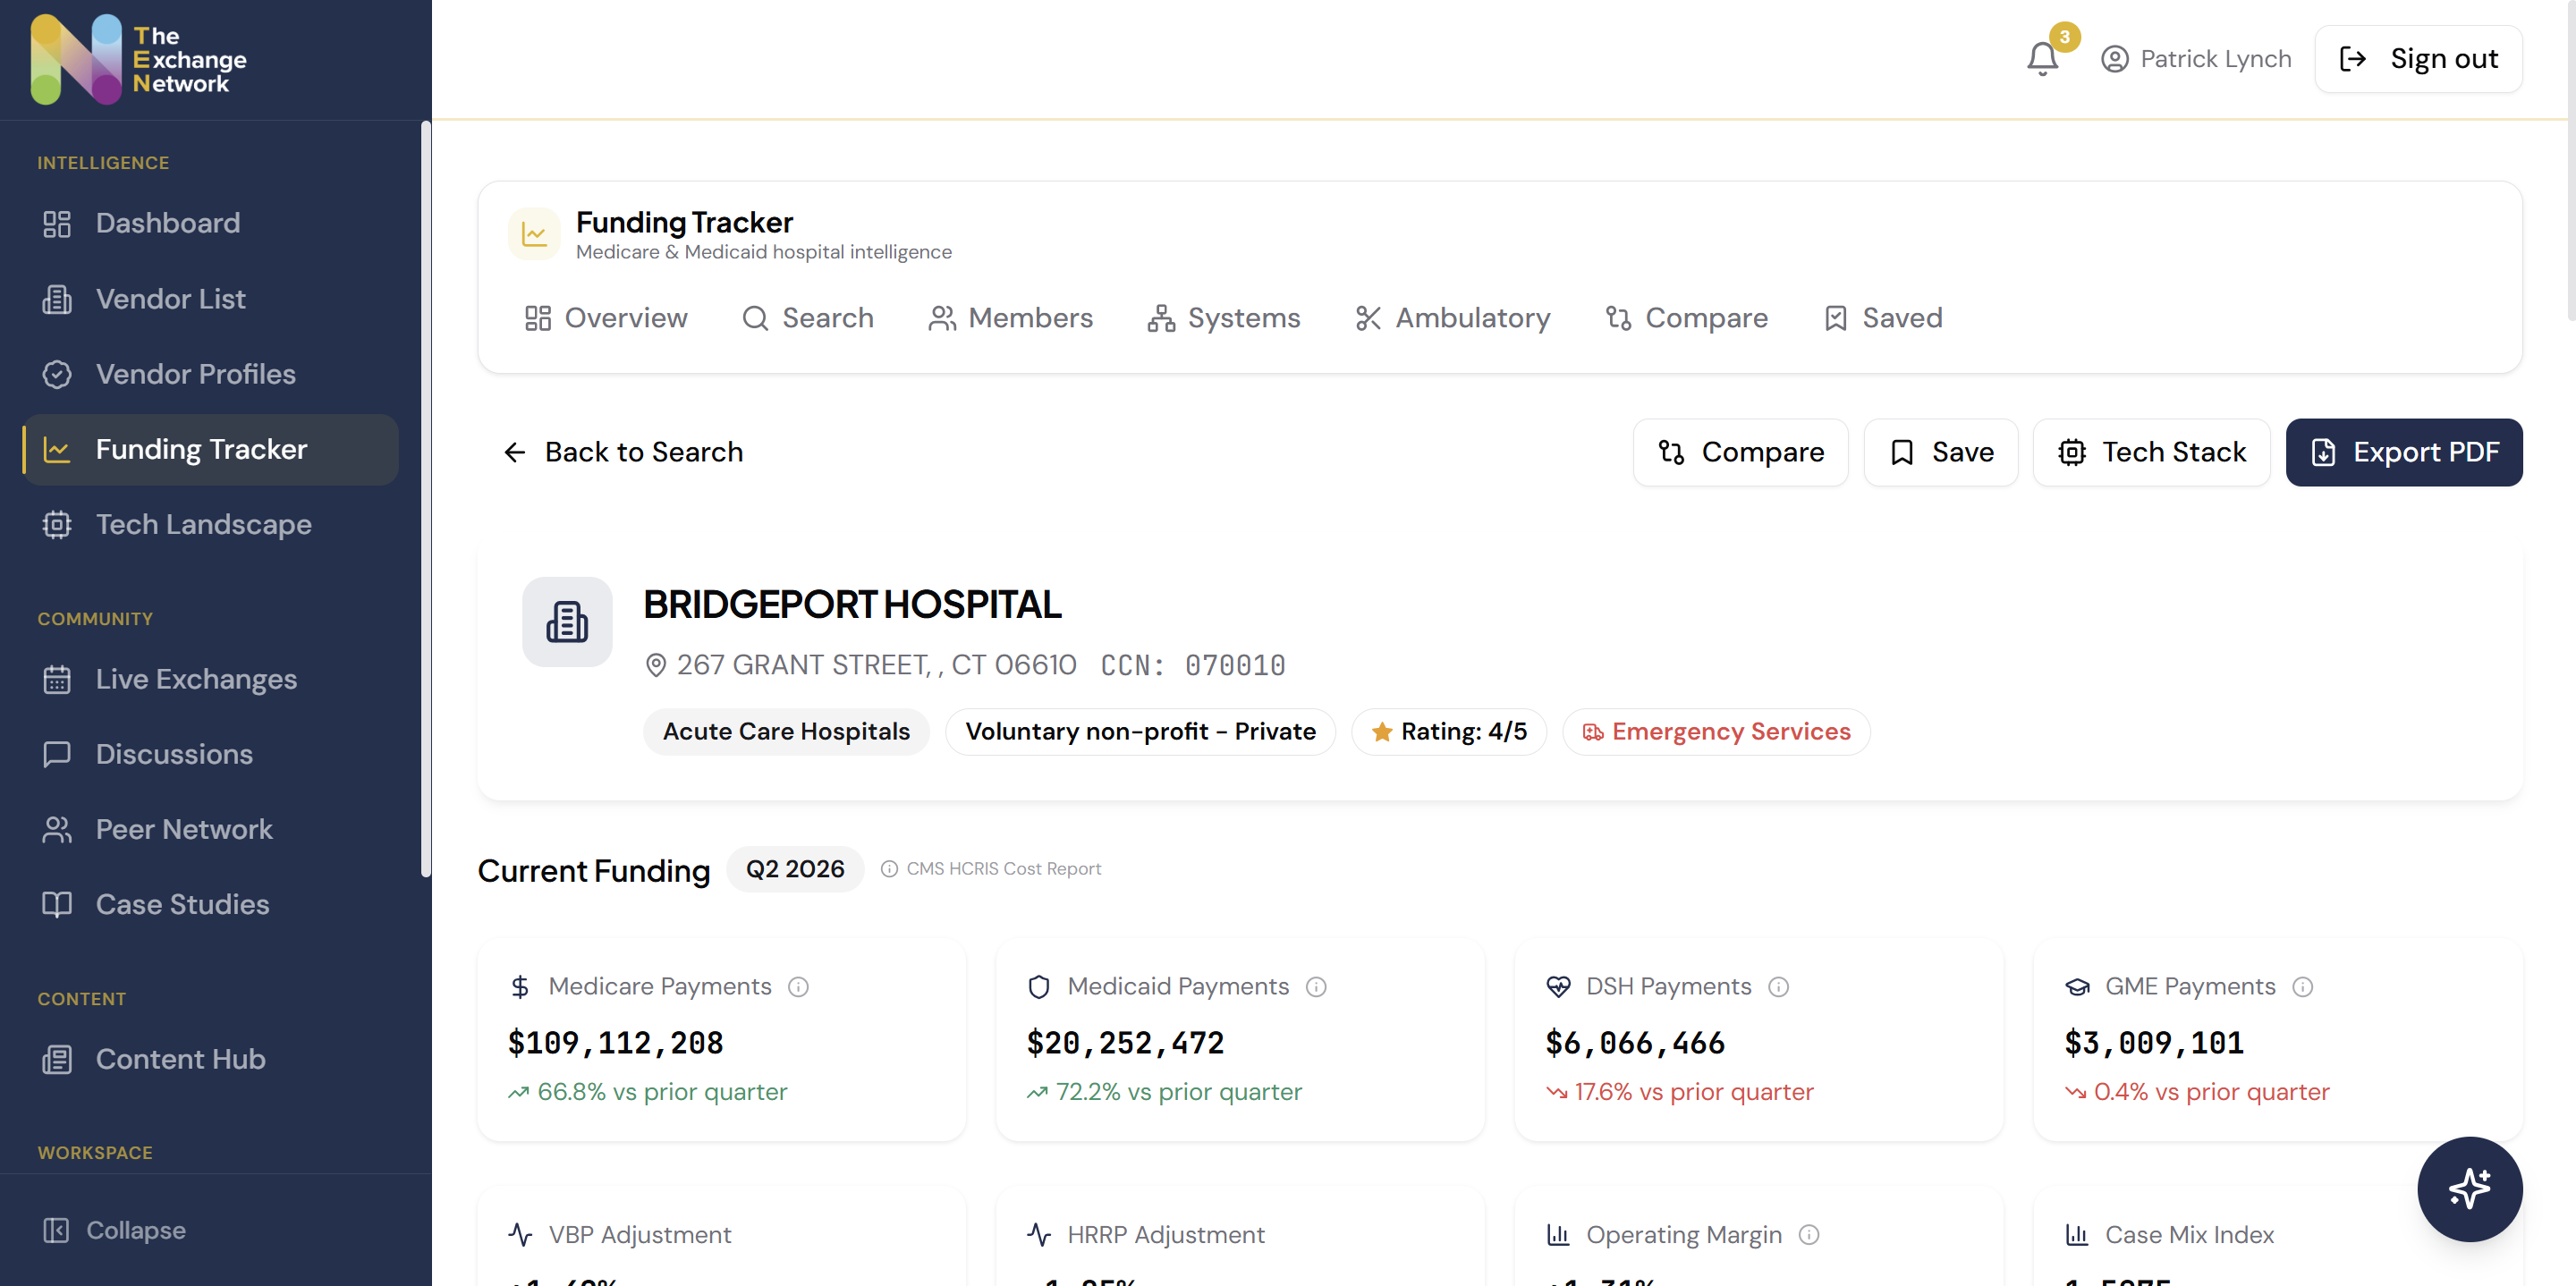Open the Saved tab
Viewport: 2576px width, 1286px height.
point(1883,318)
